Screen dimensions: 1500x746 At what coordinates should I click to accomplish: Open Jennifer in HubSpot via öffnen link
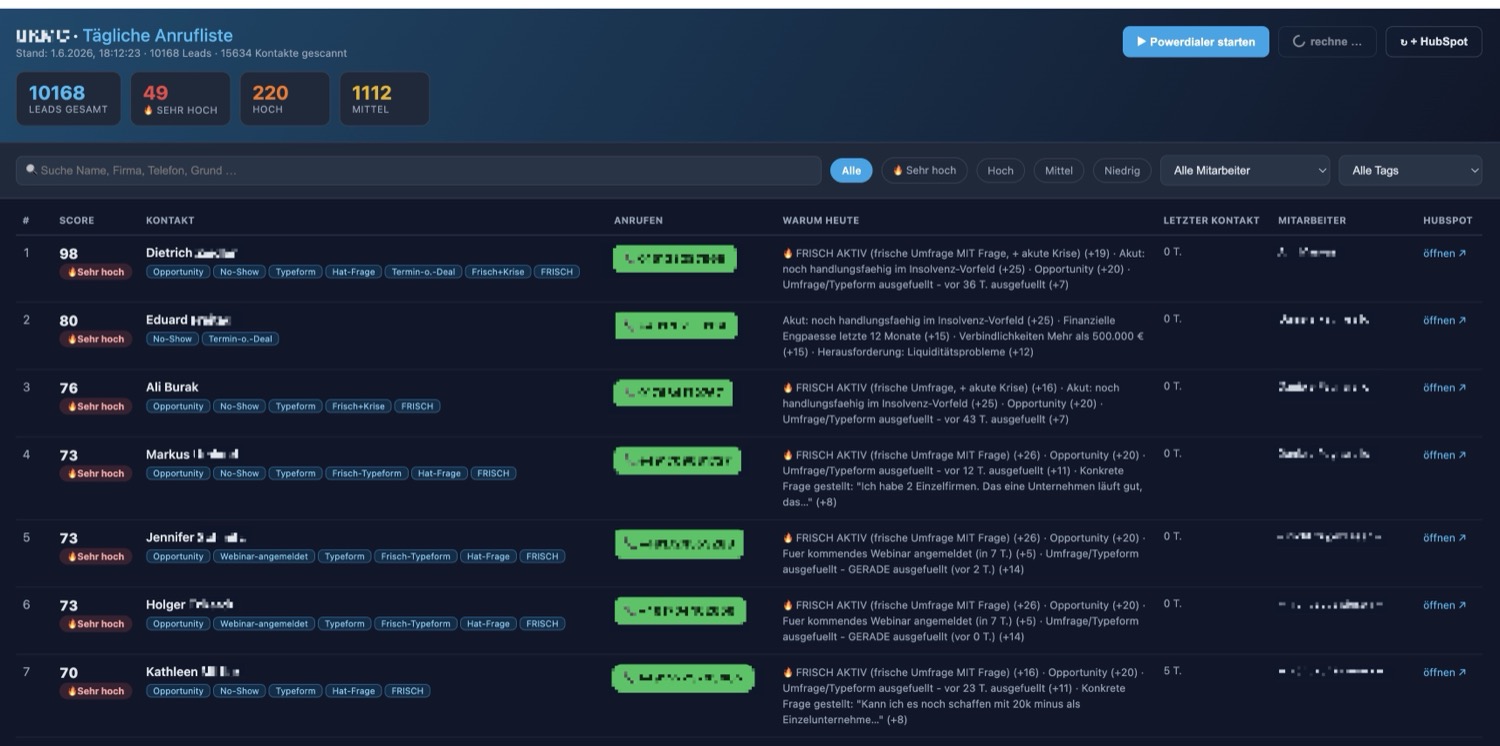(x=1444, y=538)
